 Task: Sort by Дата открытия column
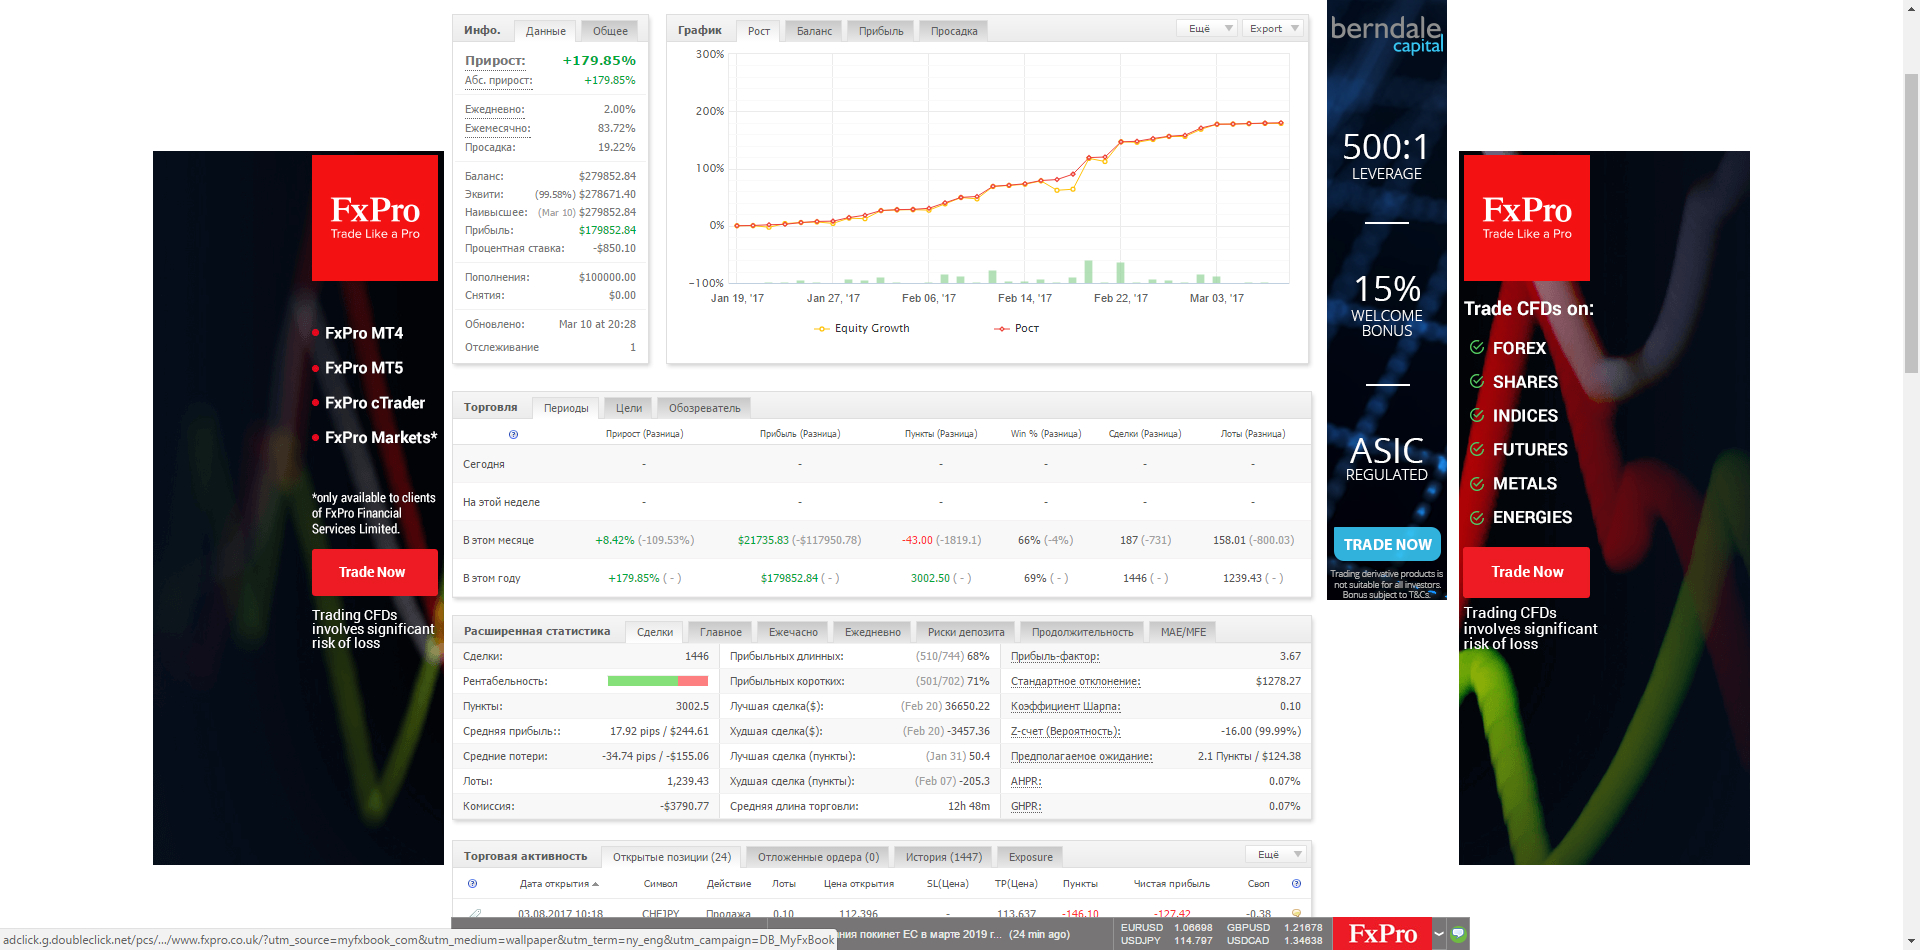(558, 884)
